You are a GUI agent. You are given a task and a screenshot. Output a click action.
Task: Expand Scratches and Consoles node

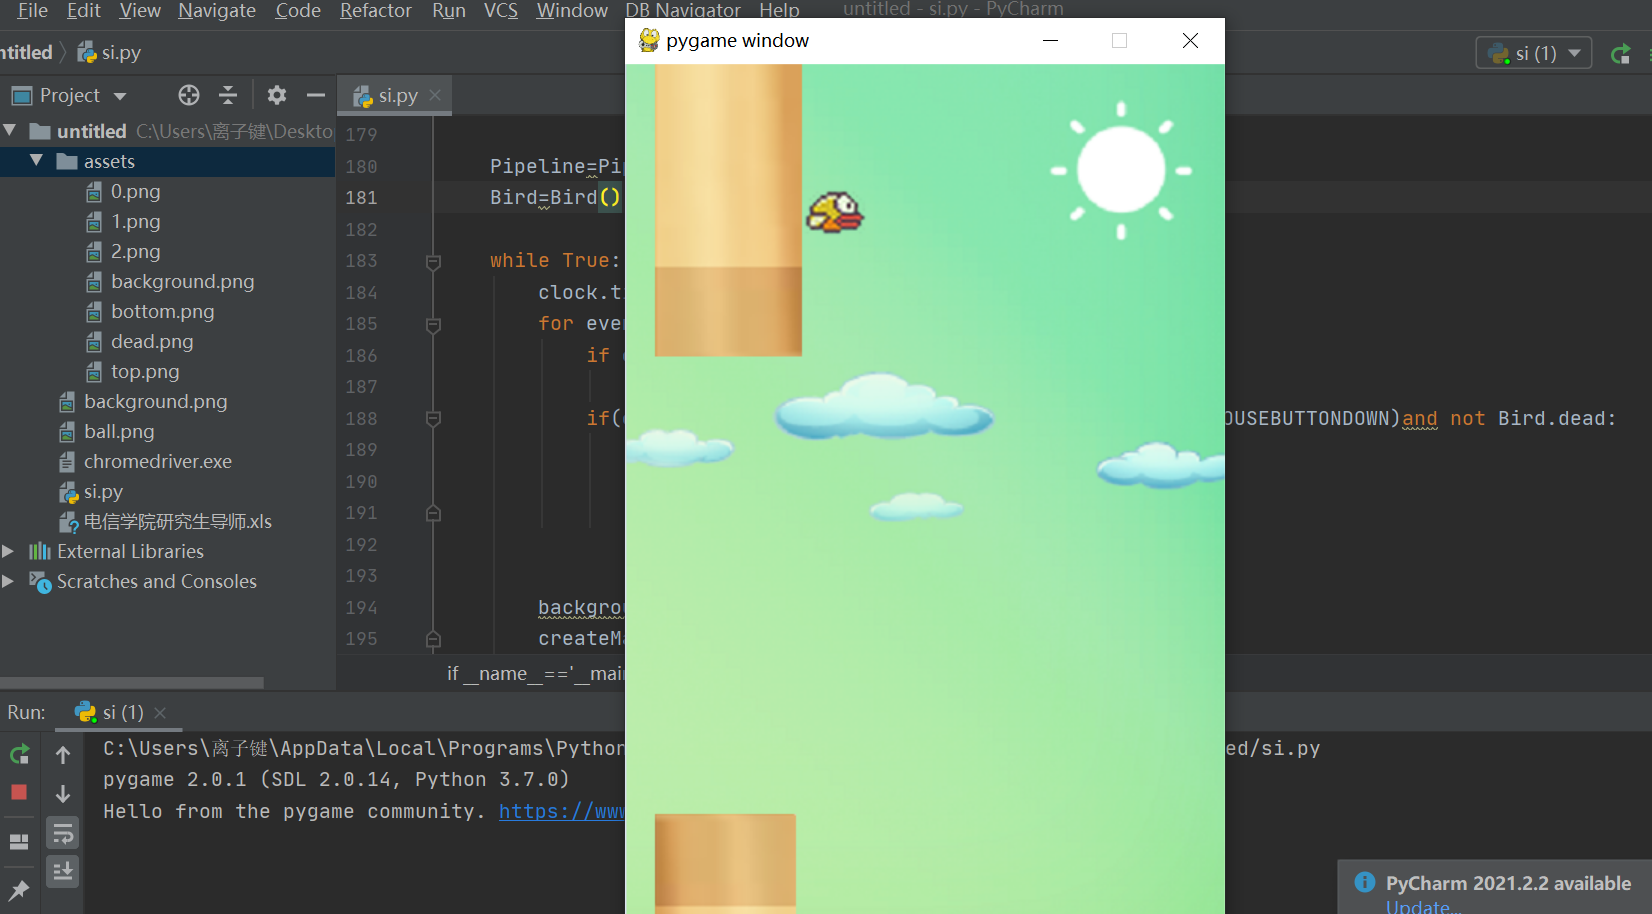(x=8, y=581)
